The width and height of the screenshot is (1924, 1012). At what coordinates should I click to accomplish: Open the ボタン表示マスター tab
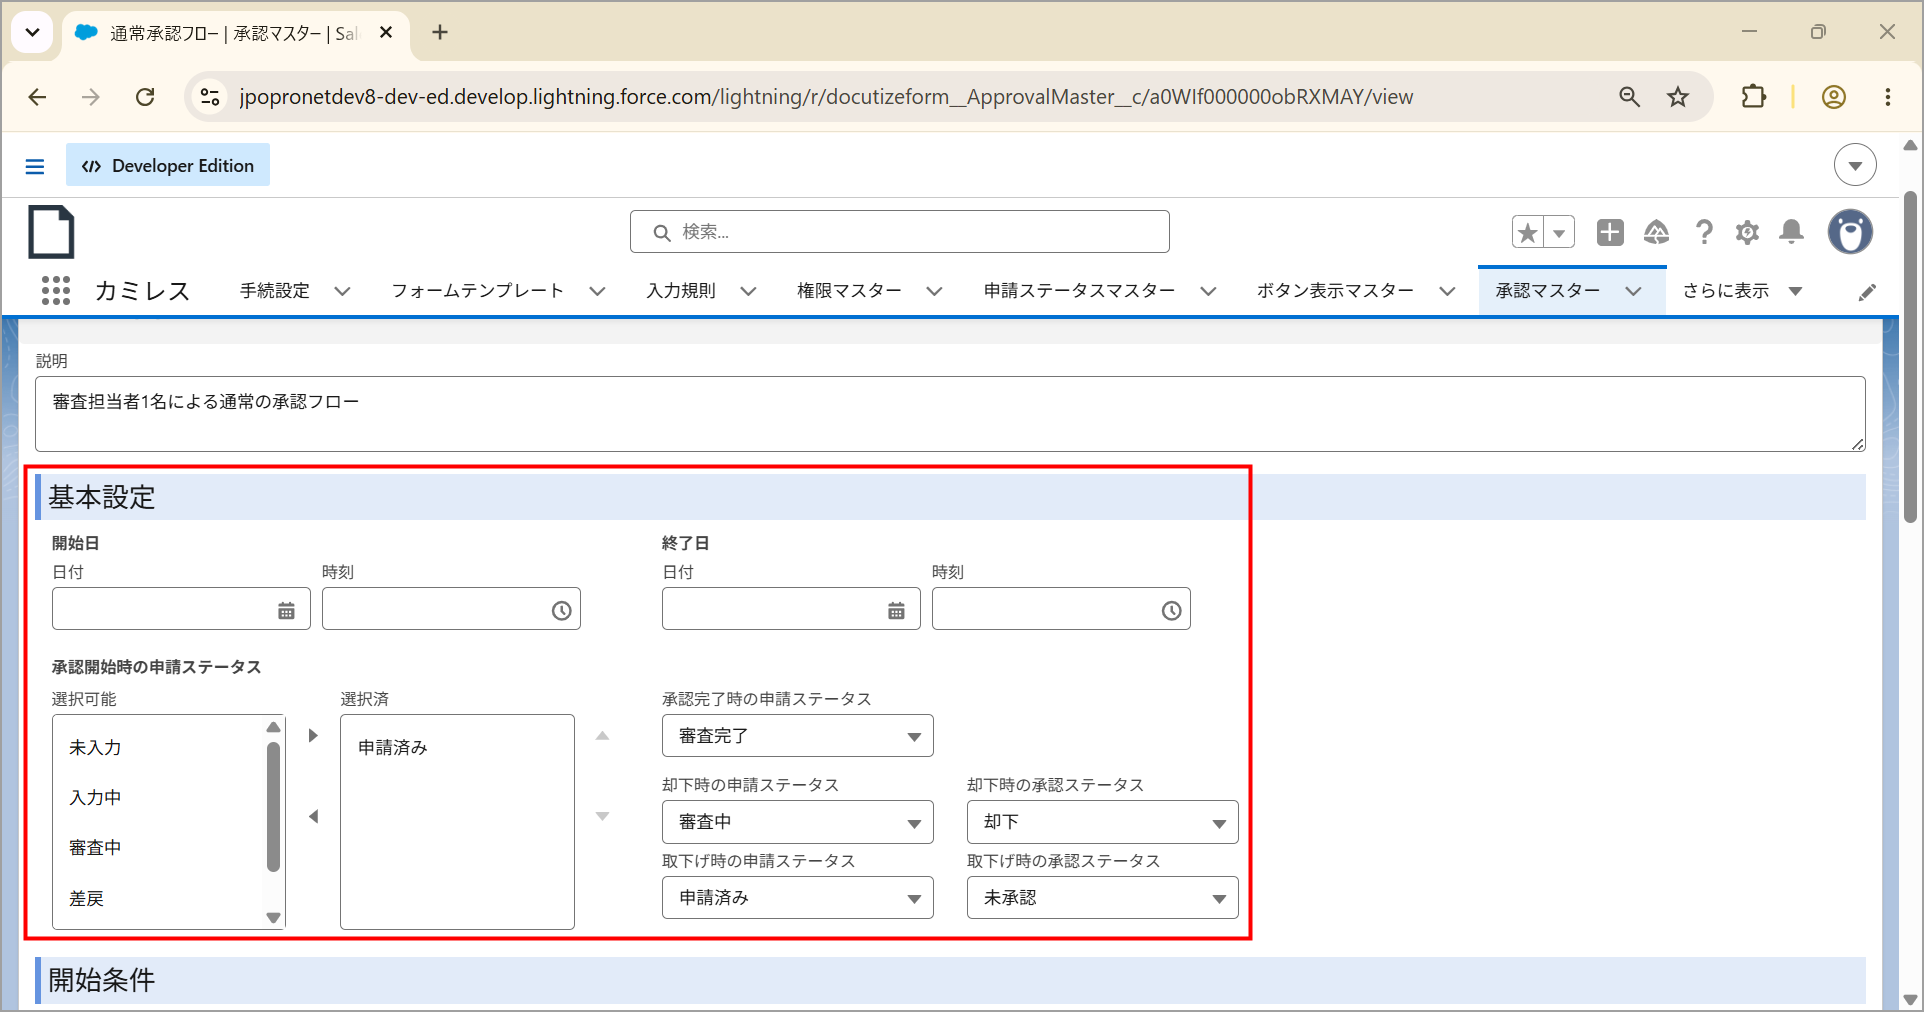[1335, 291]
